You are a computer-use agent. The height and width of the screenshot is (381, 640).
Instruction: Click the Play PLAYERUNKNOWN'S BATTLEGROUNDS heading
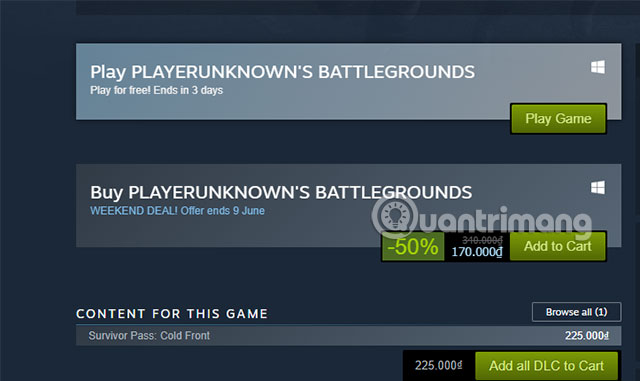coord(282,72)
